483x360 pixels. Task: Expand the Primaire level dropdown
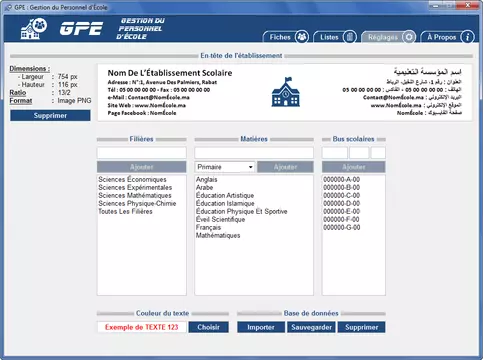225,167
